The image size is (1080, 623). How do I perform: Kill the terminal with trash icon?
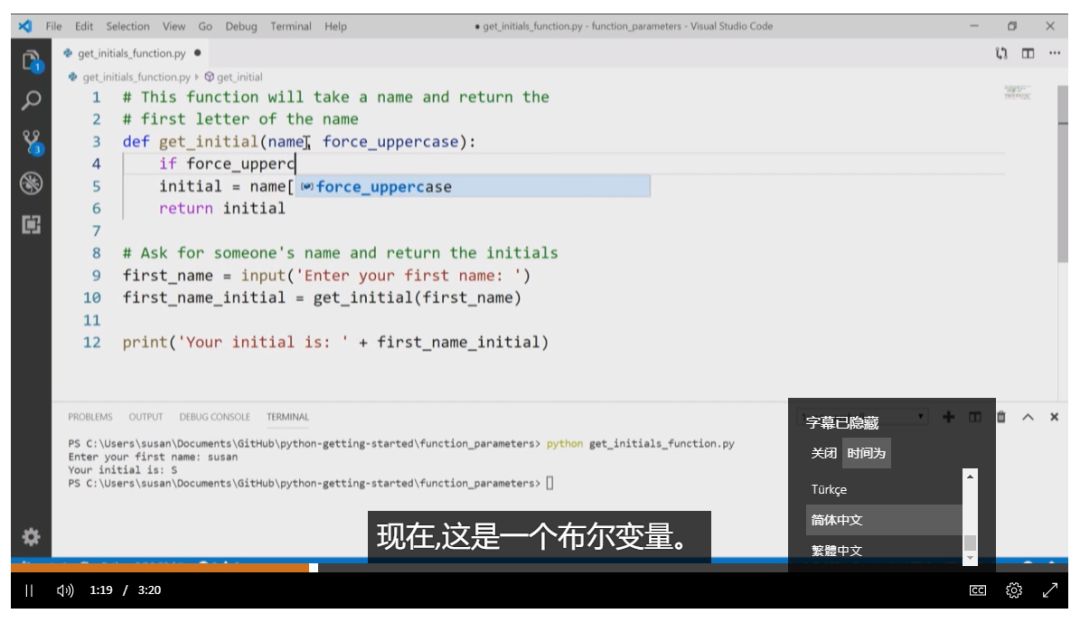1001,416
